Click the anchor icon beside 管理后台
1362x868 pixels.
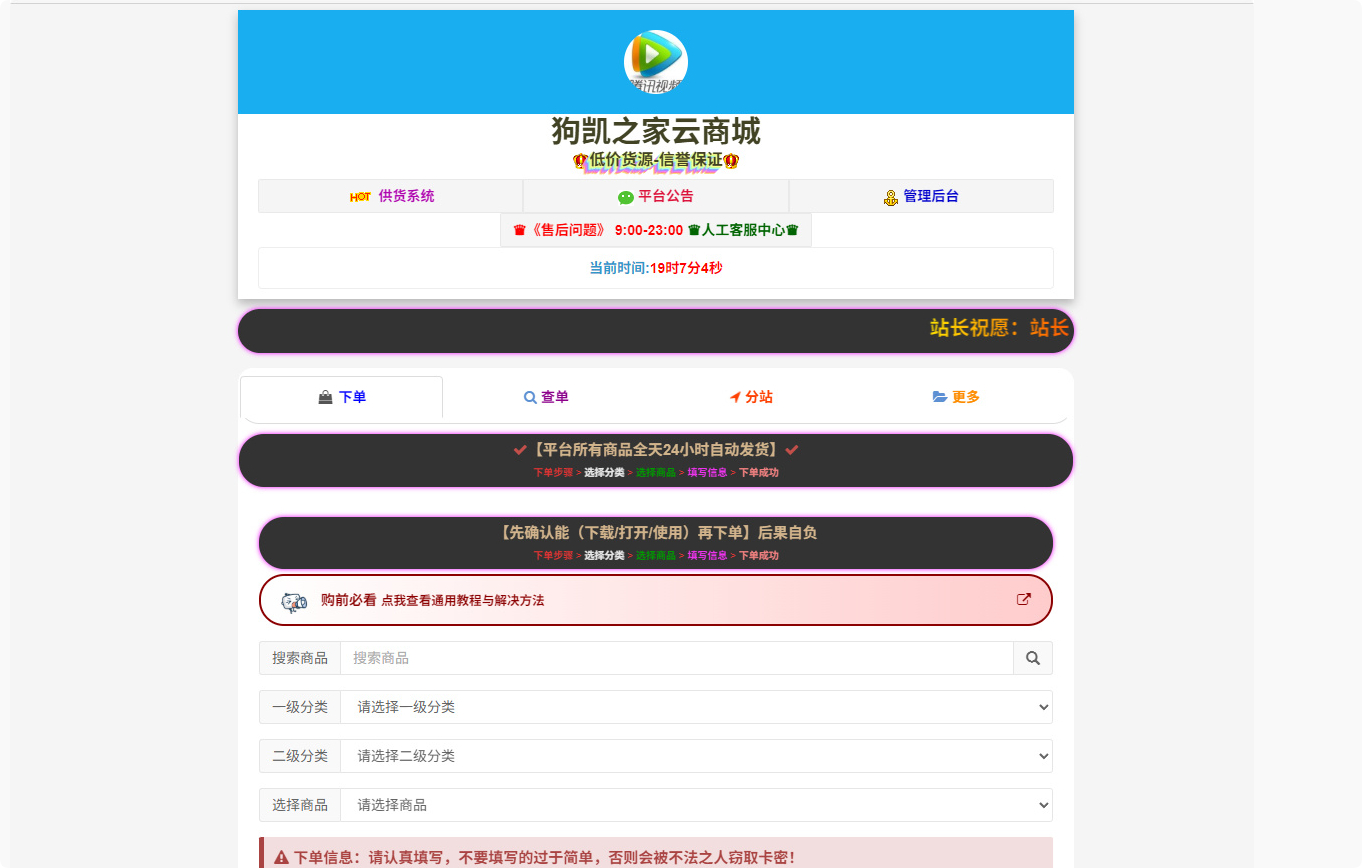pos(891,198)
